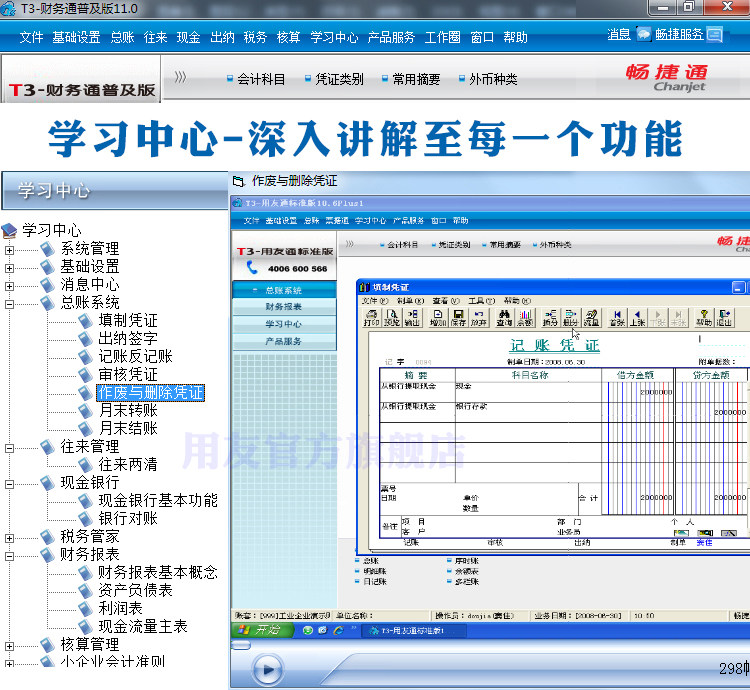Select 利润表 in the tree

pos(121,608)
